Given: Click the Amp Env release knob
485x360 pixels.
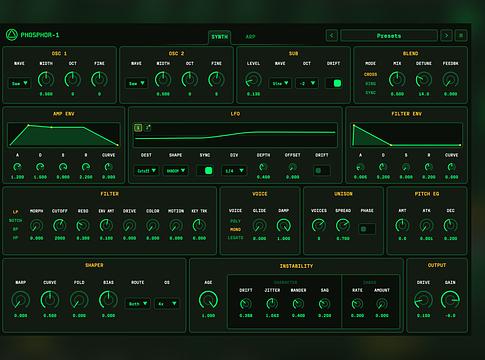Looking at the screenshot, I should click(x=86, y=167).
